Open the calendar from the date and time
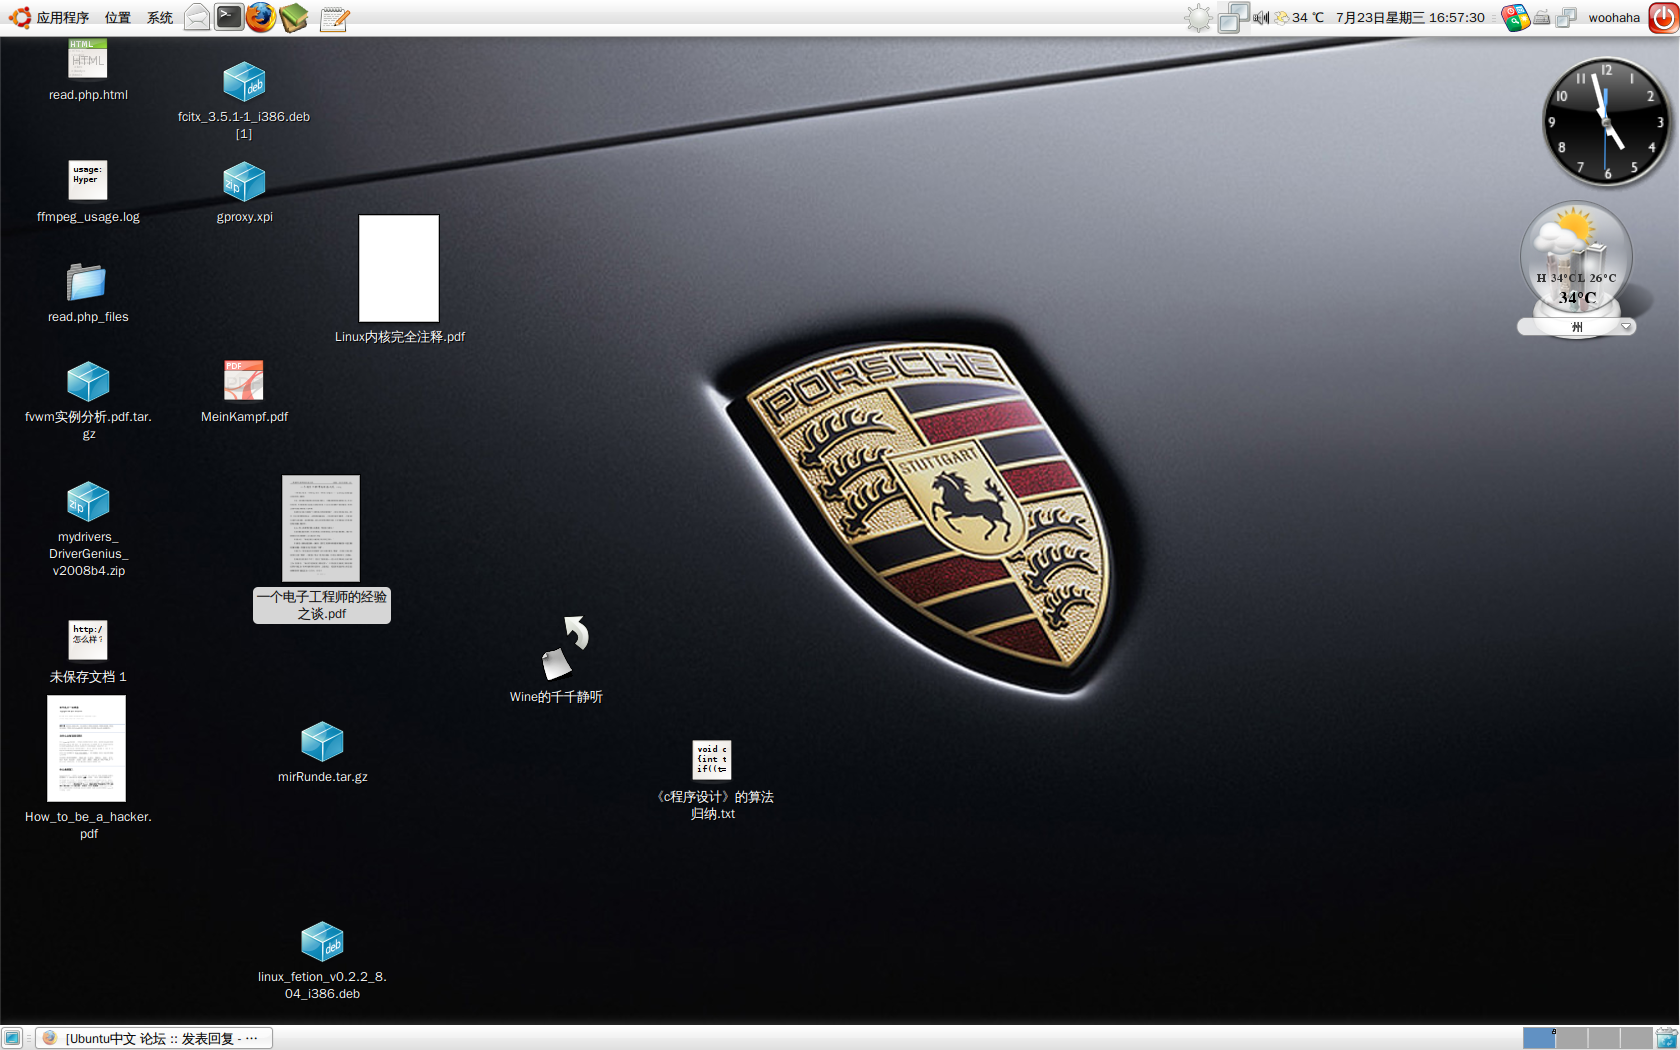This screenshot has height=1050, width=1680. pos(1410,17)
